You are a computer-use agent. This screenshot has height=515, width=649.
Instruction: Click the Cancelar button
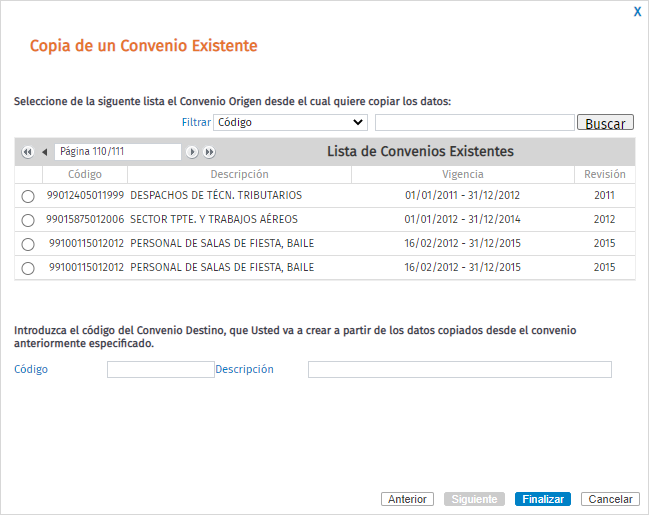click(610, 499)
